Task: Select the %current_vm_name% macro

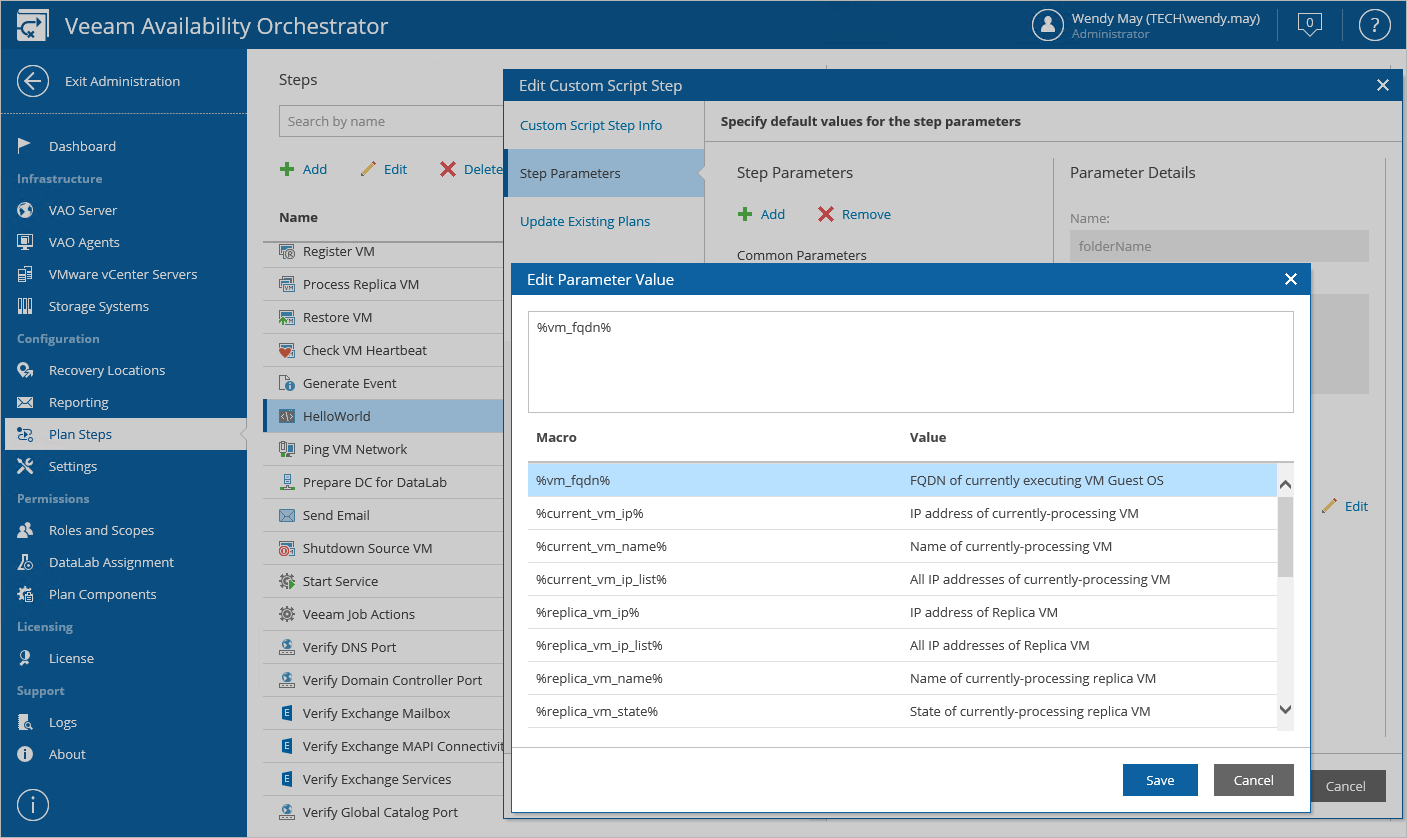Action: point(902,546)
